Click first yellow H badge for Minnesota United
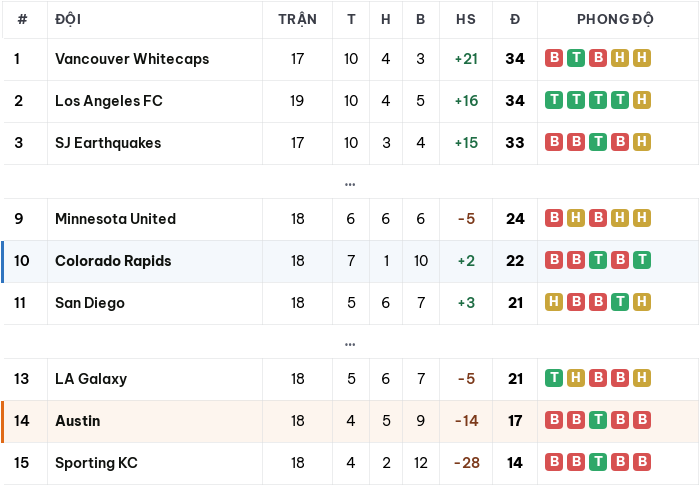The height and width of the screenshot is (486, 700). pyautogui.click(x=575, y=218)
